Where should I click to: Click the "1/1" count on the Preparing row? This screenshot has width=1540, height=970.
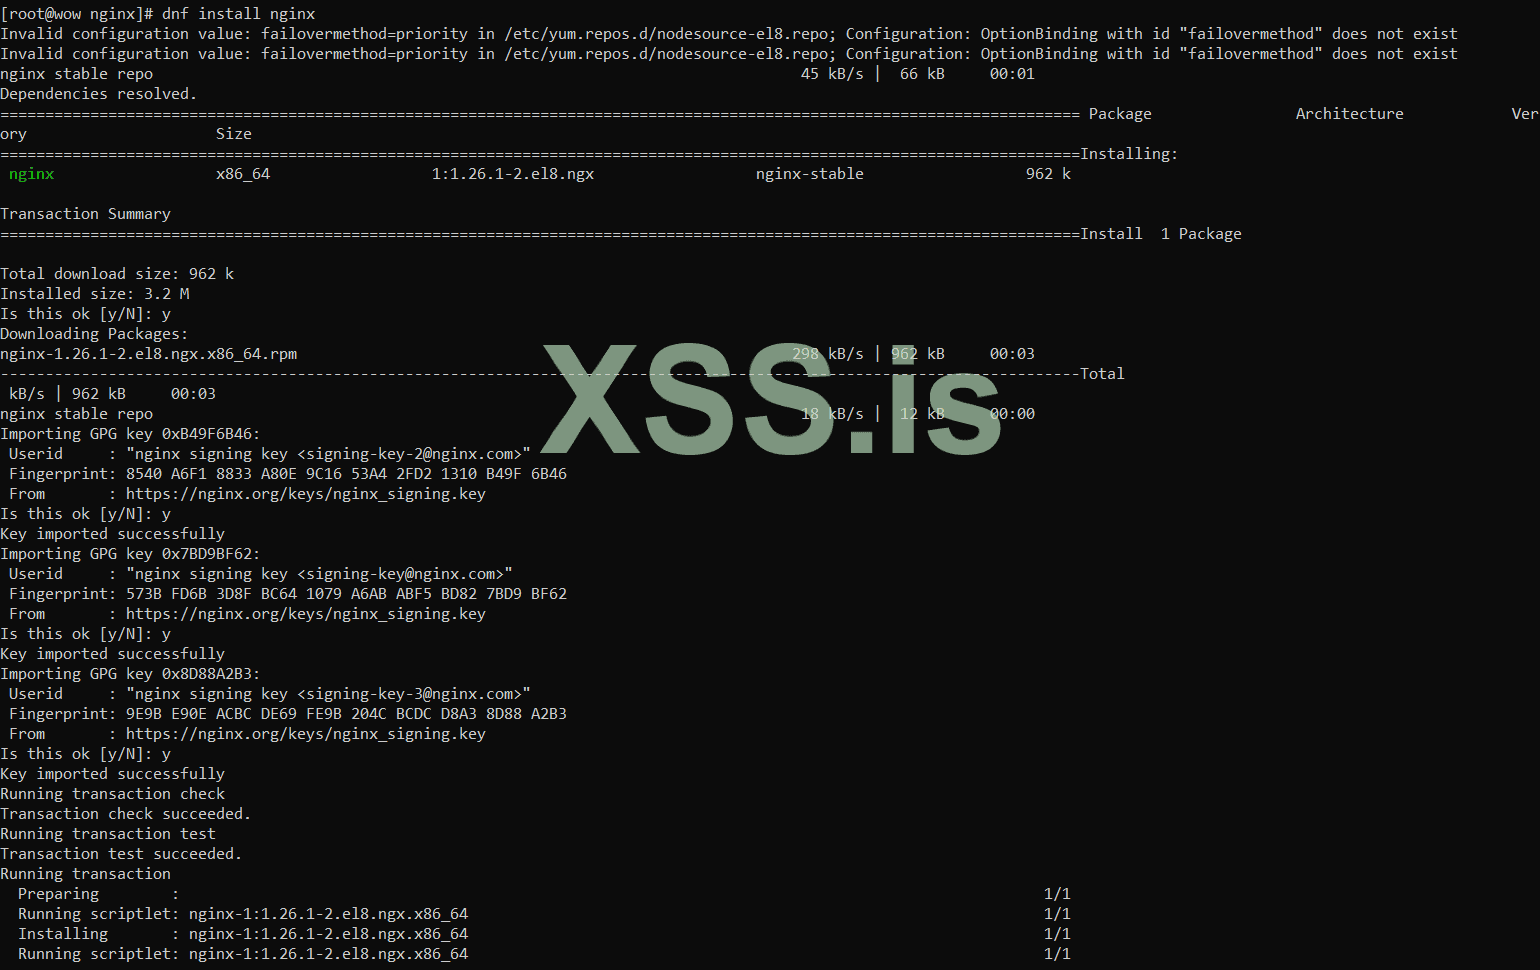[1057, 894]
